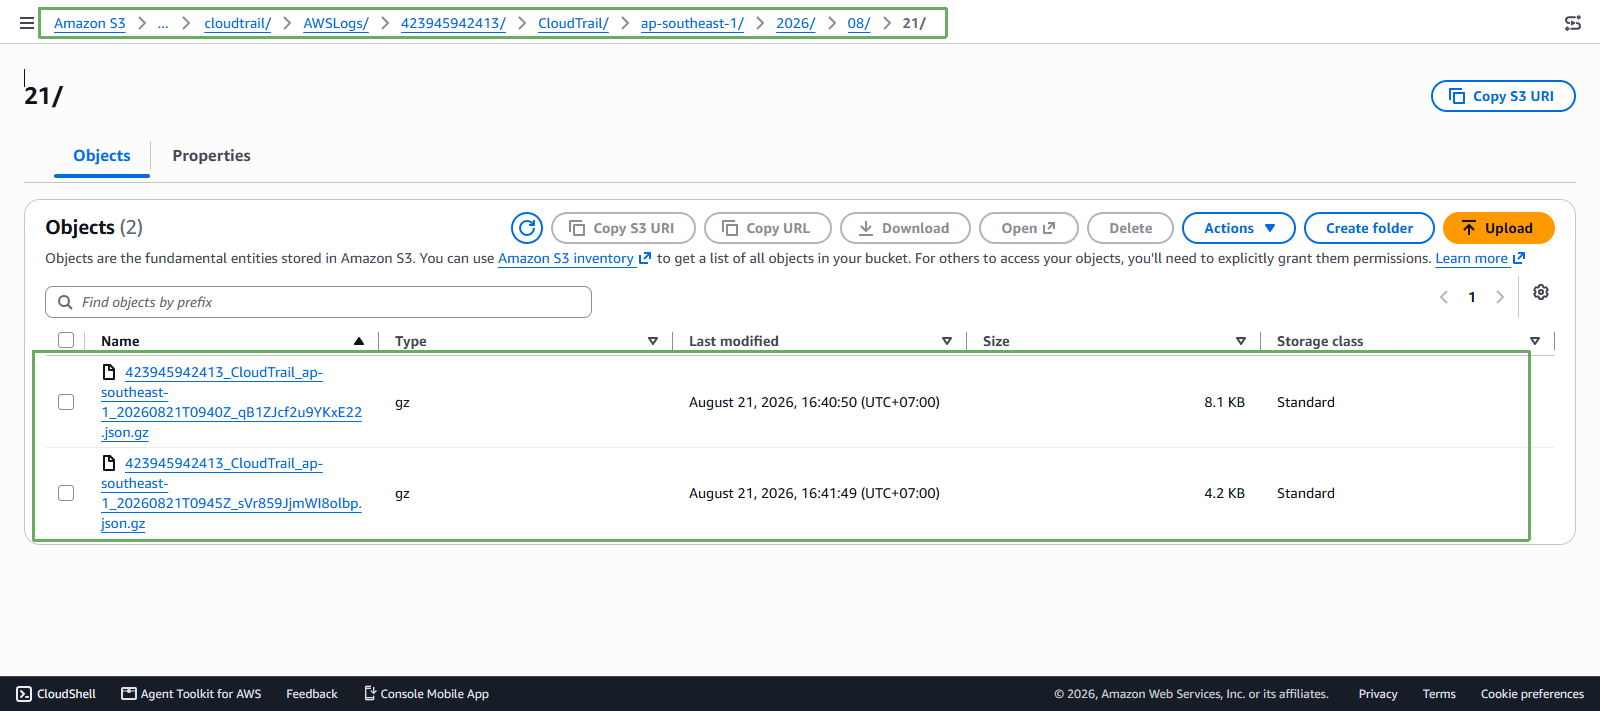Viewport: 1600px width, 711px height.
Task: Go to AWSLogs/ breadcrumb folder
Action: (x=336, y=23)
